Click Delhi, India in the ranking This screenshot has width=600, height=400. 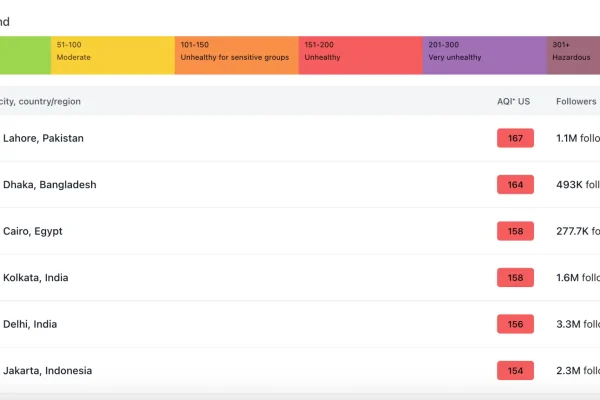[x=30, y=324]
